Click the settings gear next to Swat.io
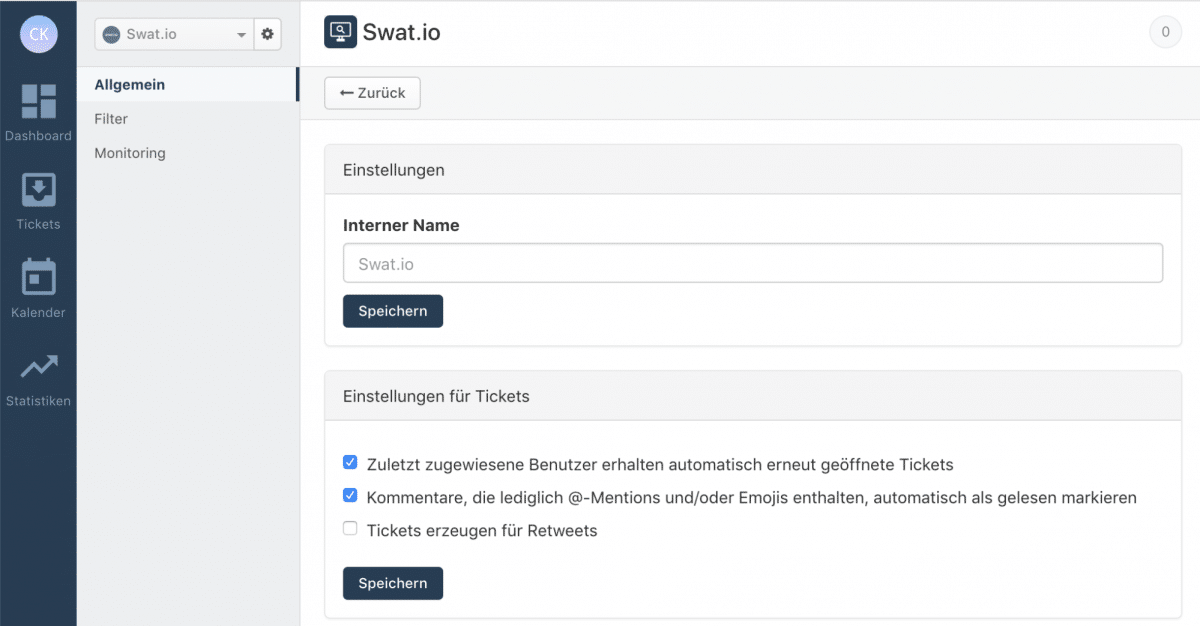This screenshot has width=1200, height=626. [x=267, y=34]
